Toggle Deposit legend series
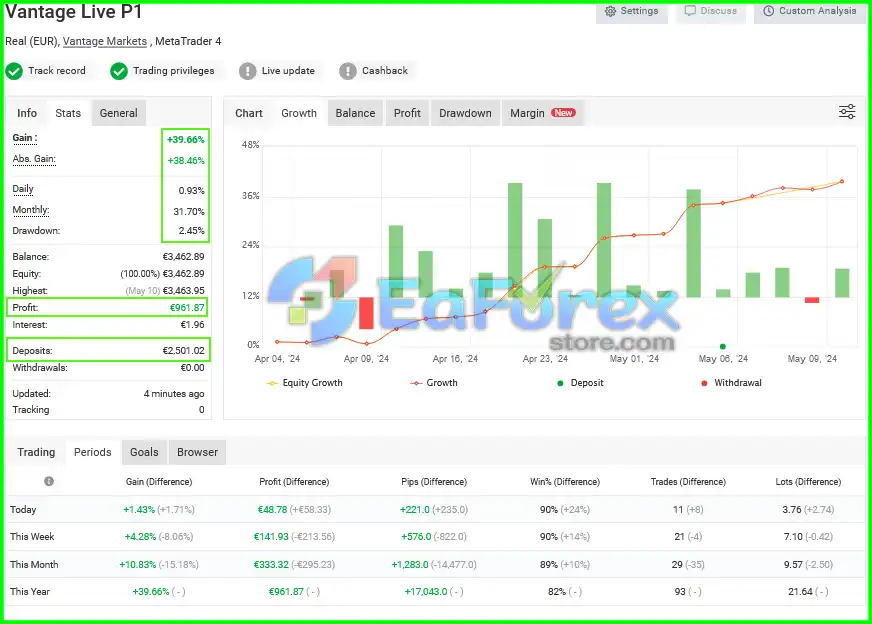Viewport: 872px width, 624px height. point(580,383)
